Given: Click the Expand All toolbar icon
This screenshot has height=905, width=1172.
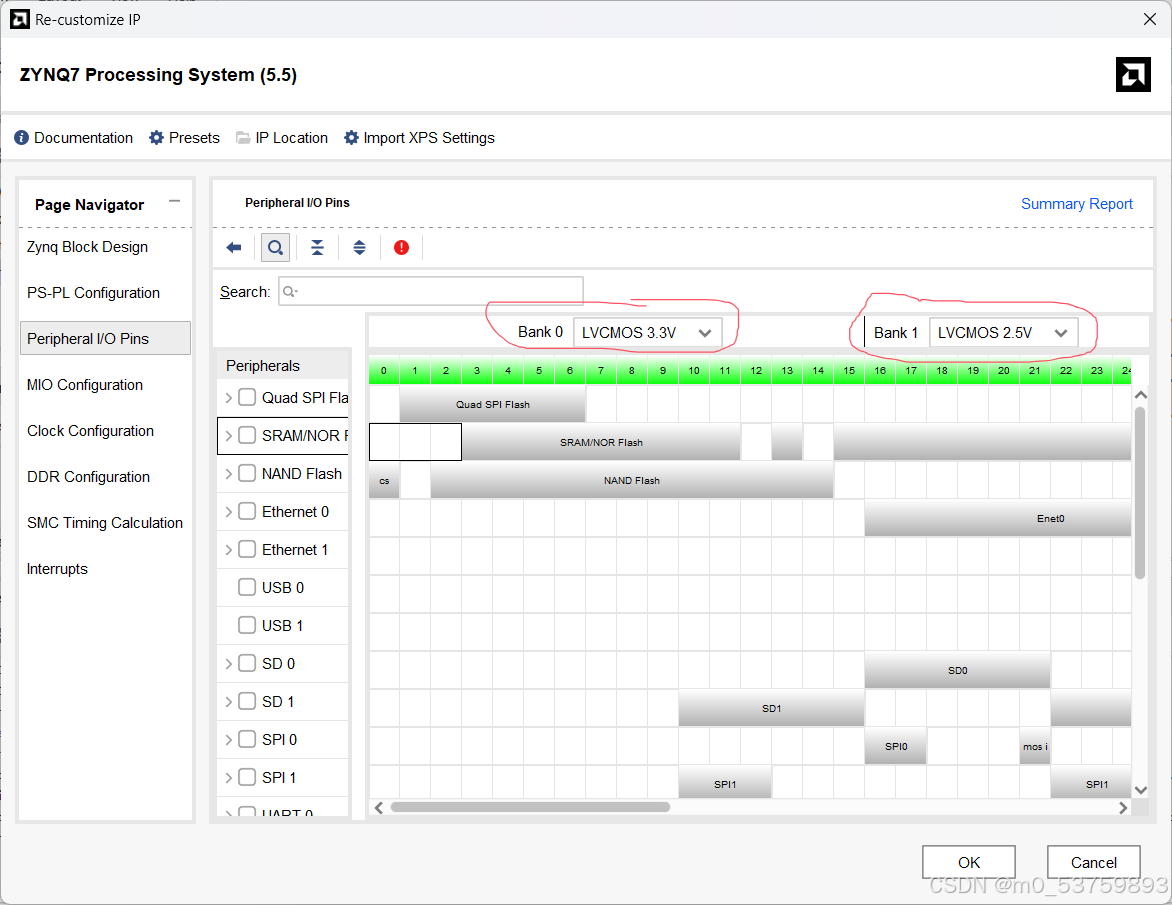Looking at the screenshot, I should click(360, 247).
